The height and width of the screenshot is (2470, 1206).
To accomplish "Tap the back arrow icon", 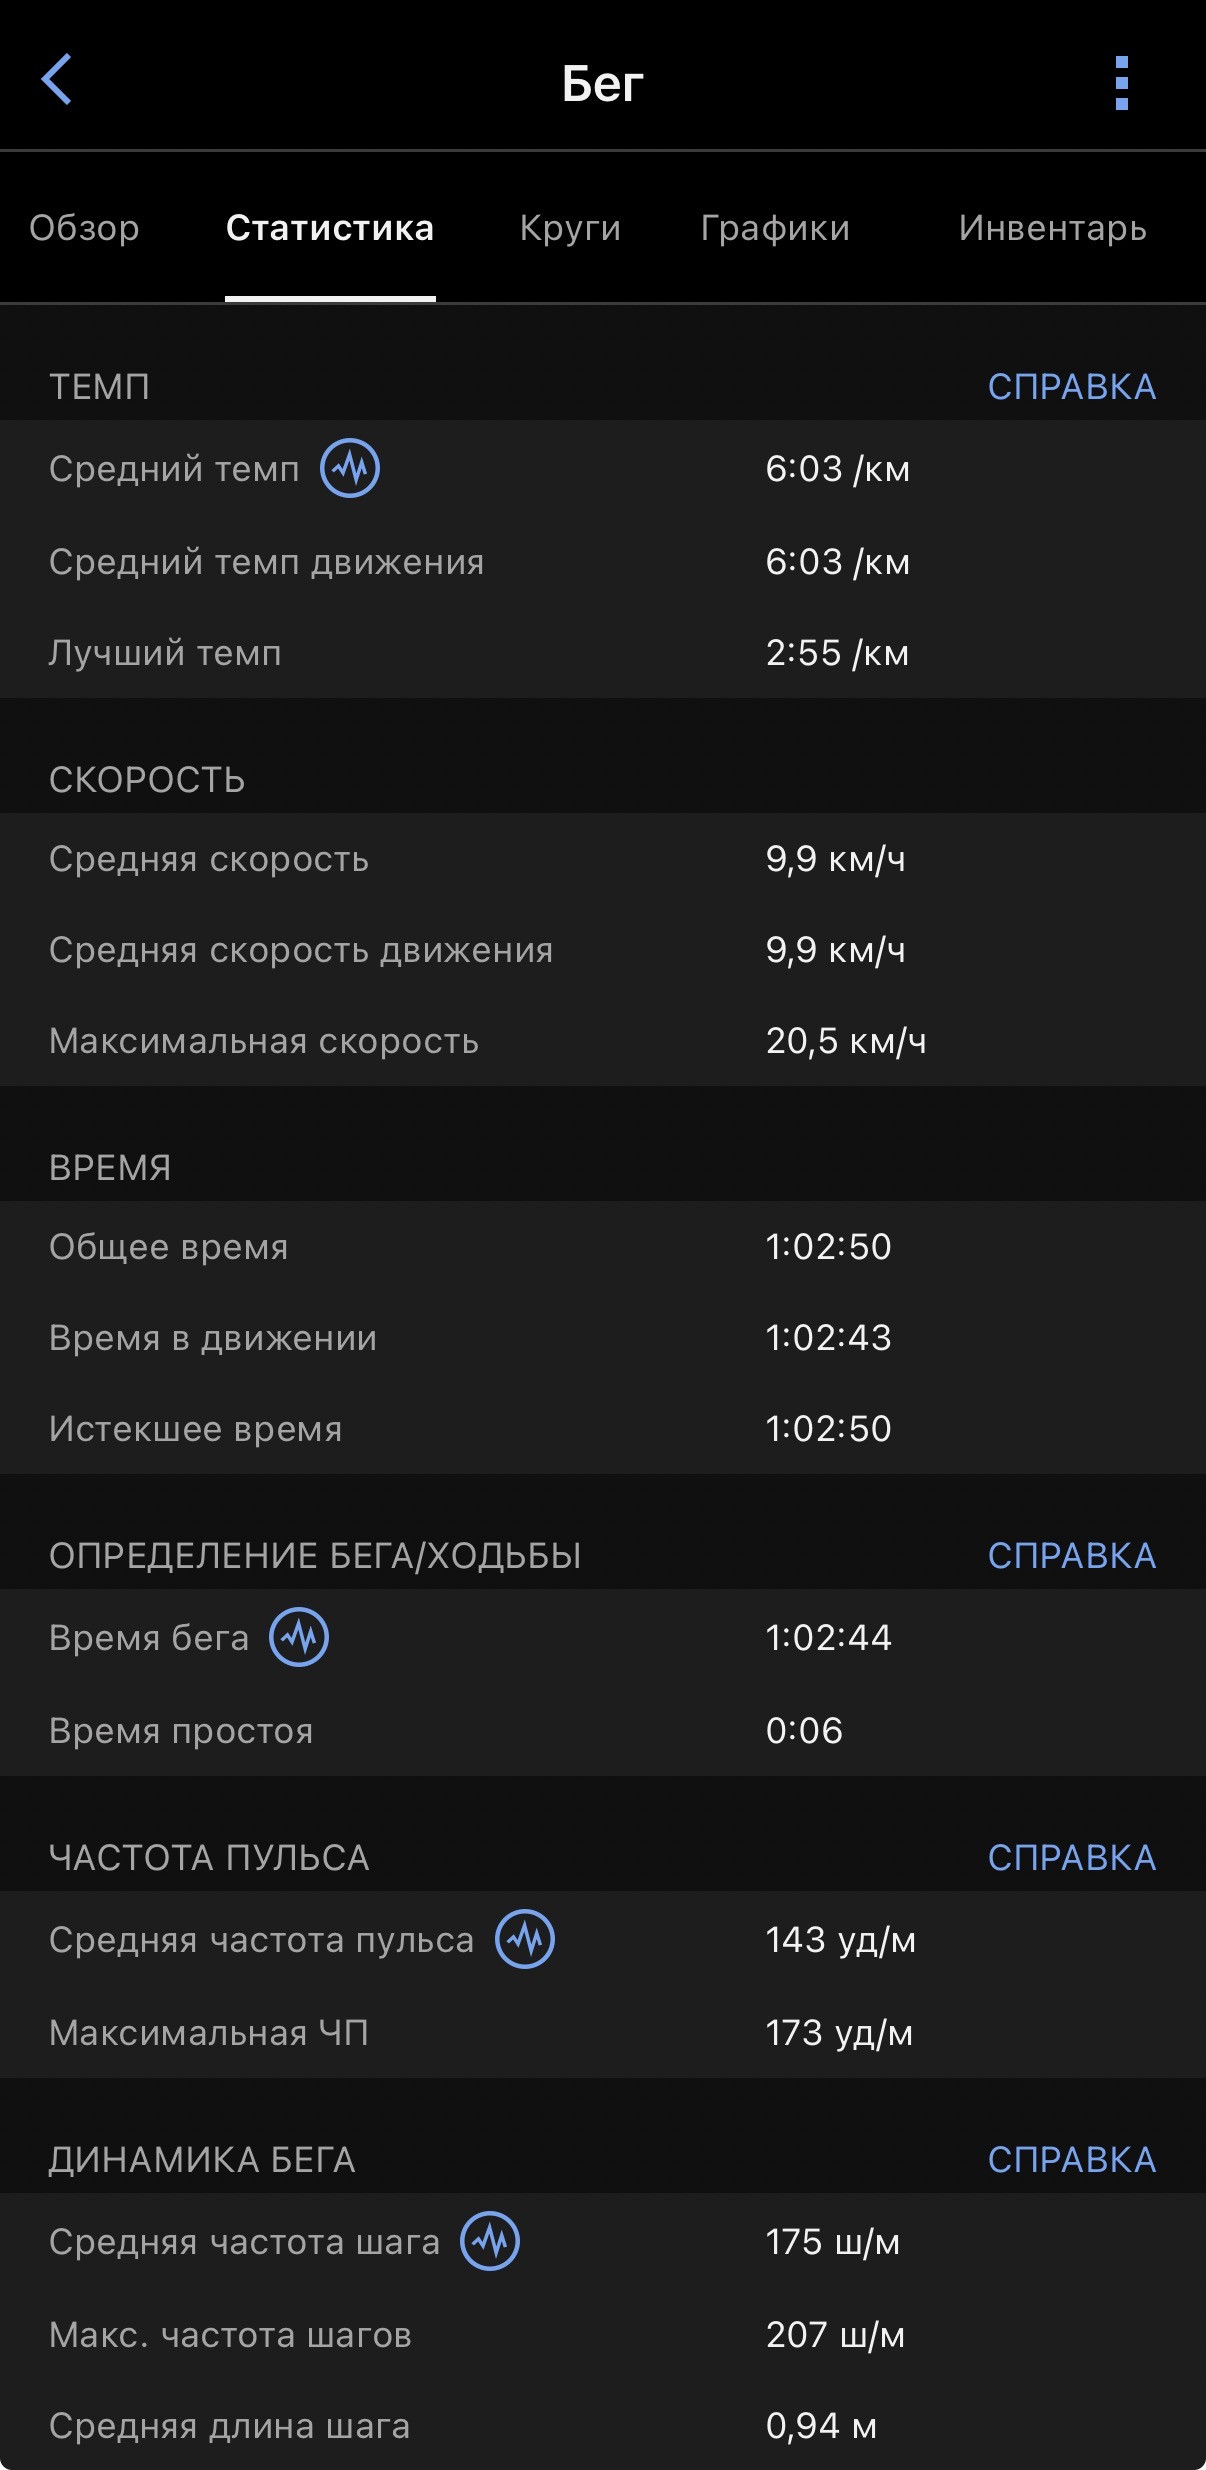I will [56, 80].
